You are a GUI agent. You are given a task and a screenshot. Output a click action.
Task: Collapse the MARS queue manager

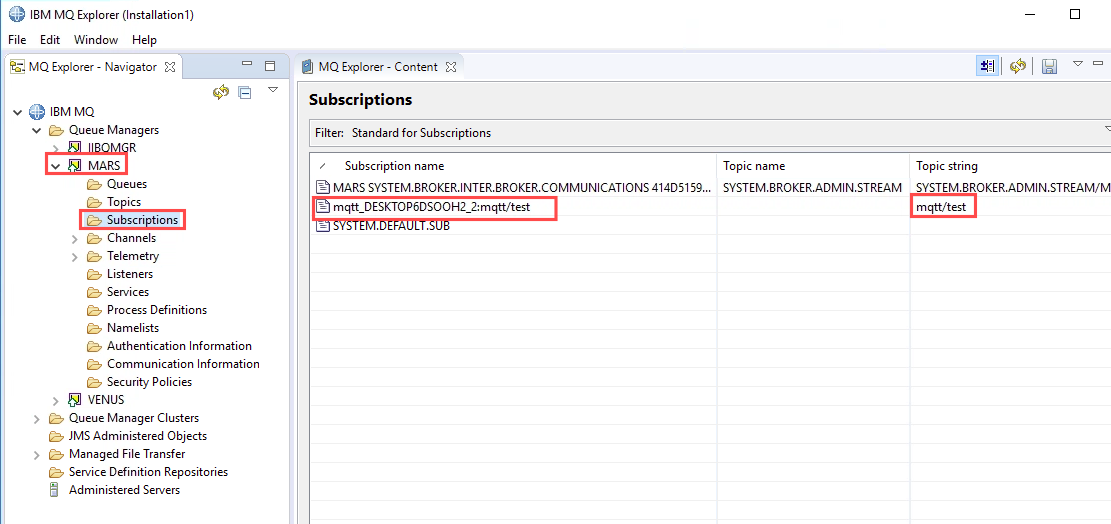pos(55,166)
